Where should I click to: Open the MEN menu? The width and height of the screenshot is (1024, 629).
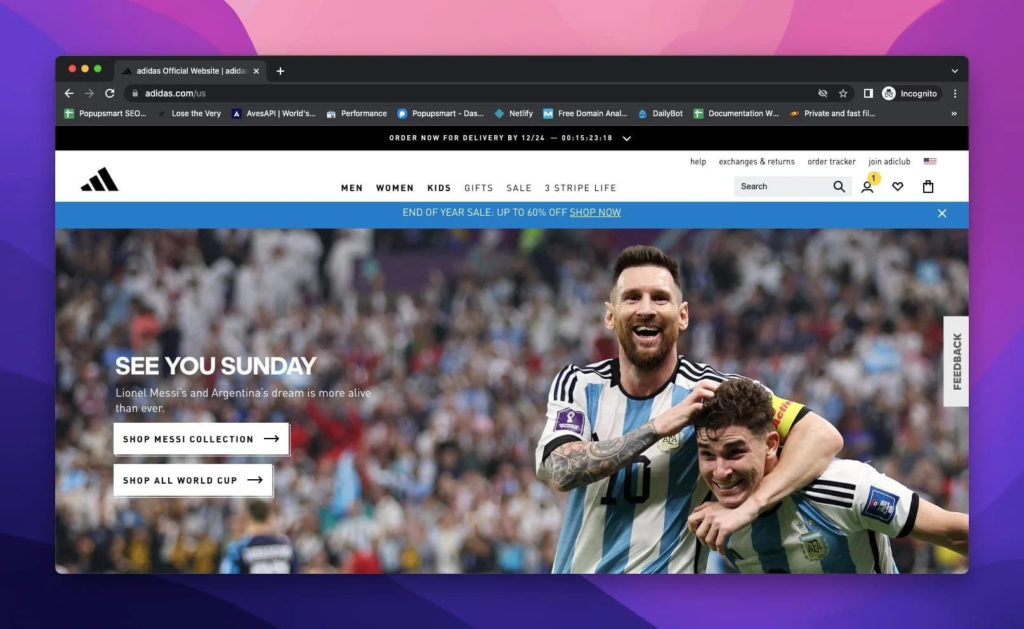352,188
